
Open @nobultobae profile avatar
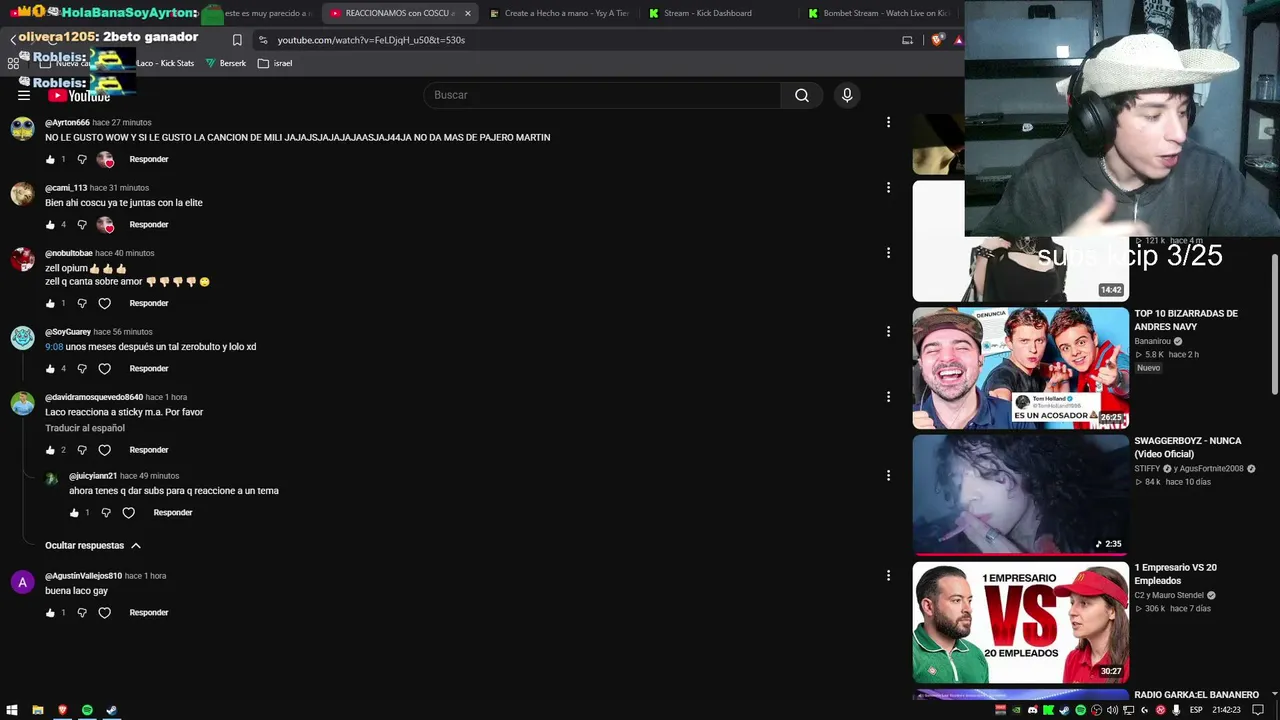point(22,259)
